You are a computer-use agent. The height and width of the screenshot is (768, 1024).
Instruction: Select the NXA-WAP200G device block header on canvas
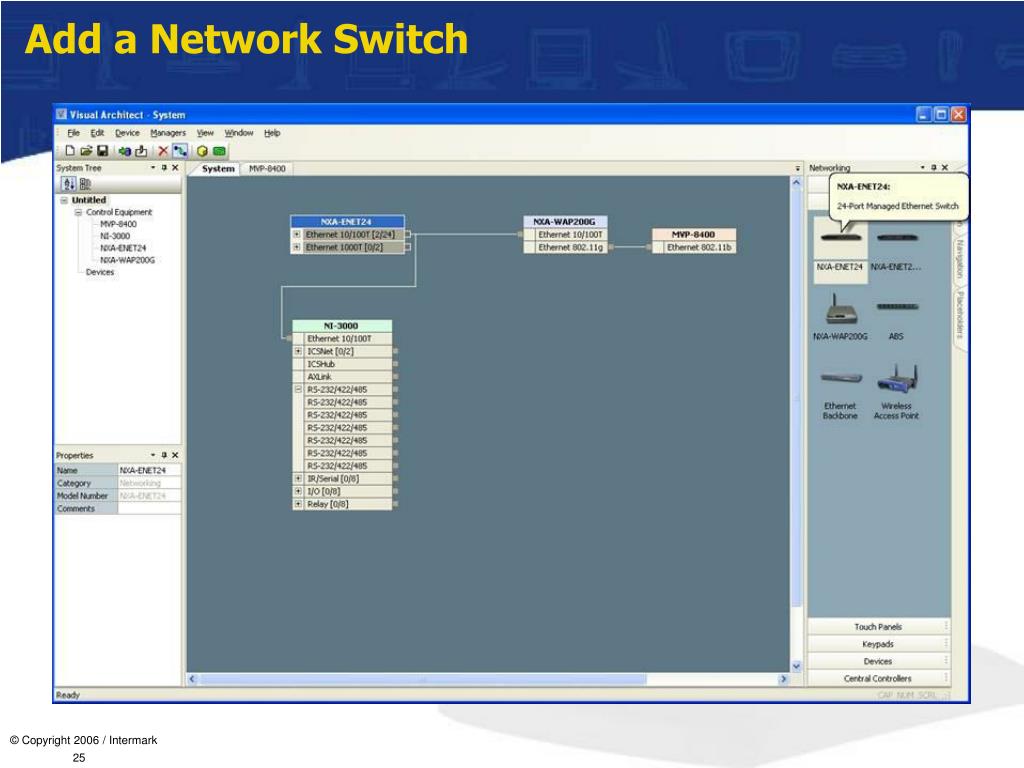pyautogui.click(x=564, y=222)
